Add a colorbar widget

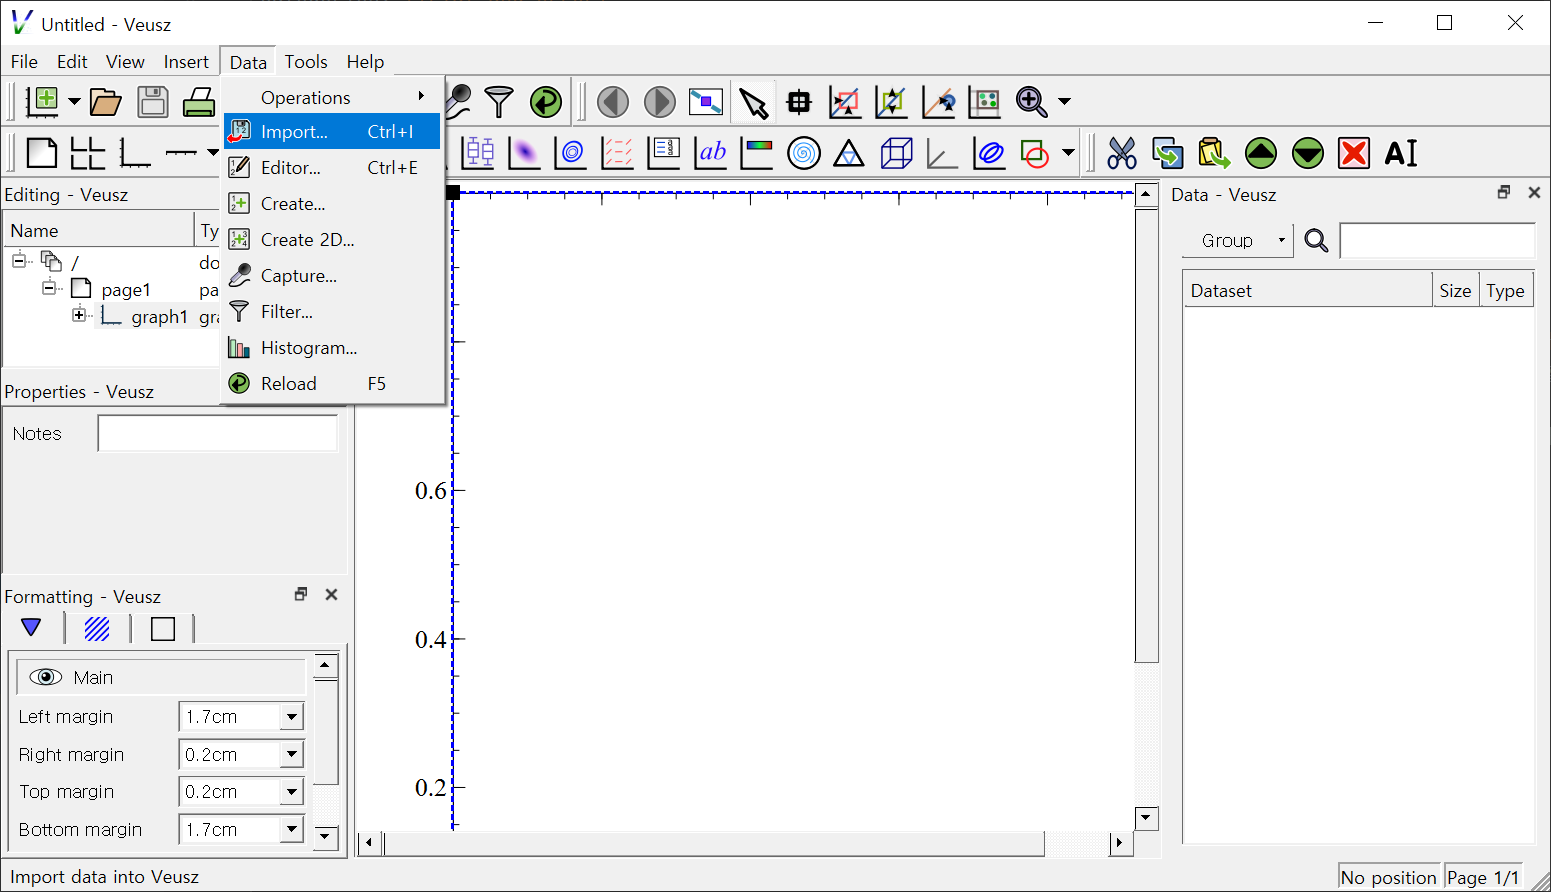(x=757, y=153)
